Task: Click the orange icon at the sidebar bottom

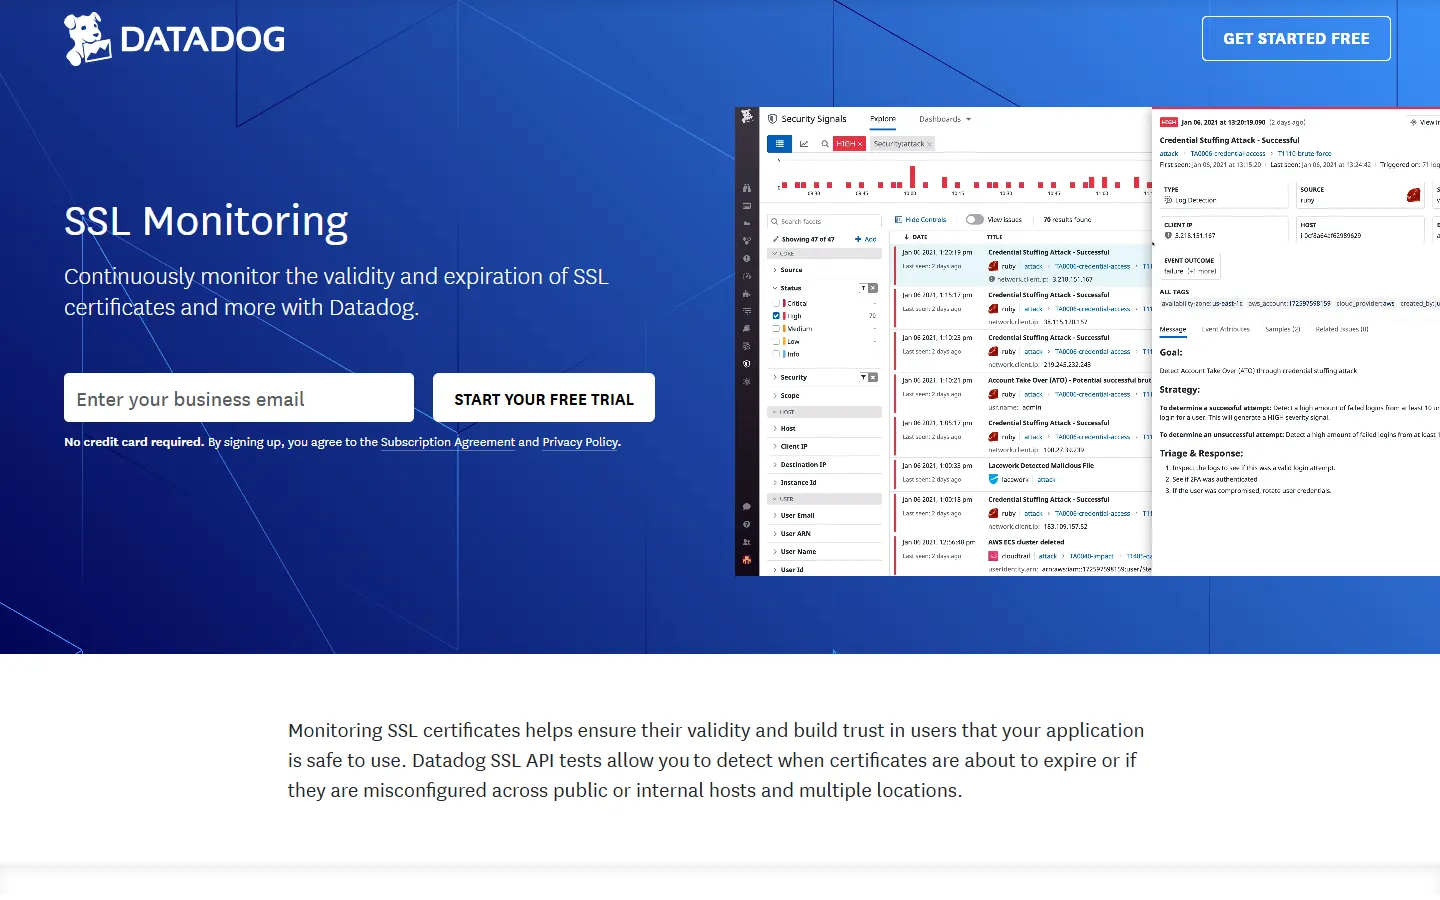Action: pos(747,559)
